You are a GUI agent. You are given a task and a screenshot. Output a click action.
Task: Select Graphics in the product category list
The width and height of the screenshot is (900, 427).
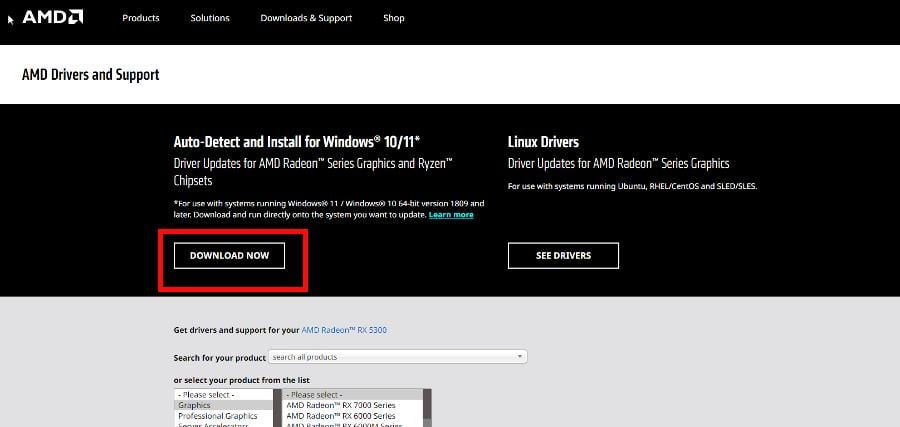pos(224,405)
